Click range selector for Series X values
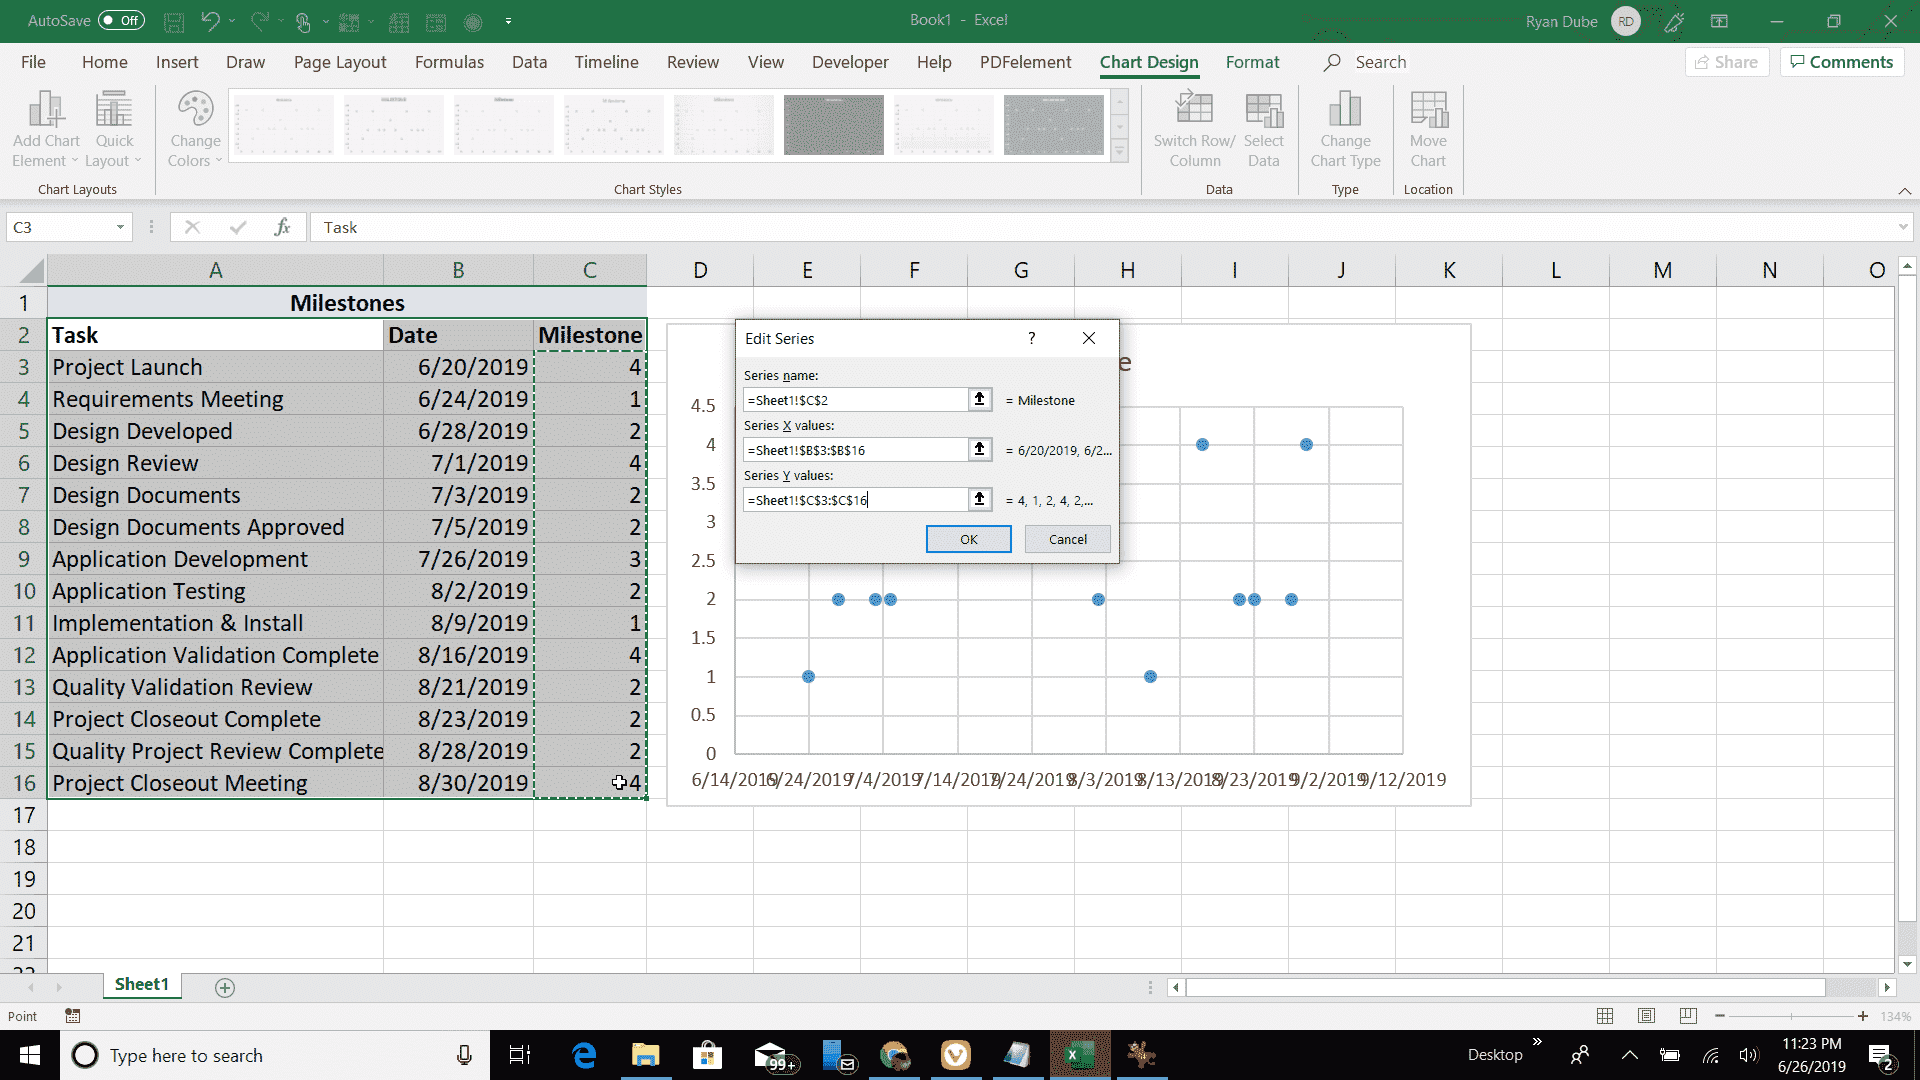Viewport: 1920px width, 1080px height. coord(979,450)
